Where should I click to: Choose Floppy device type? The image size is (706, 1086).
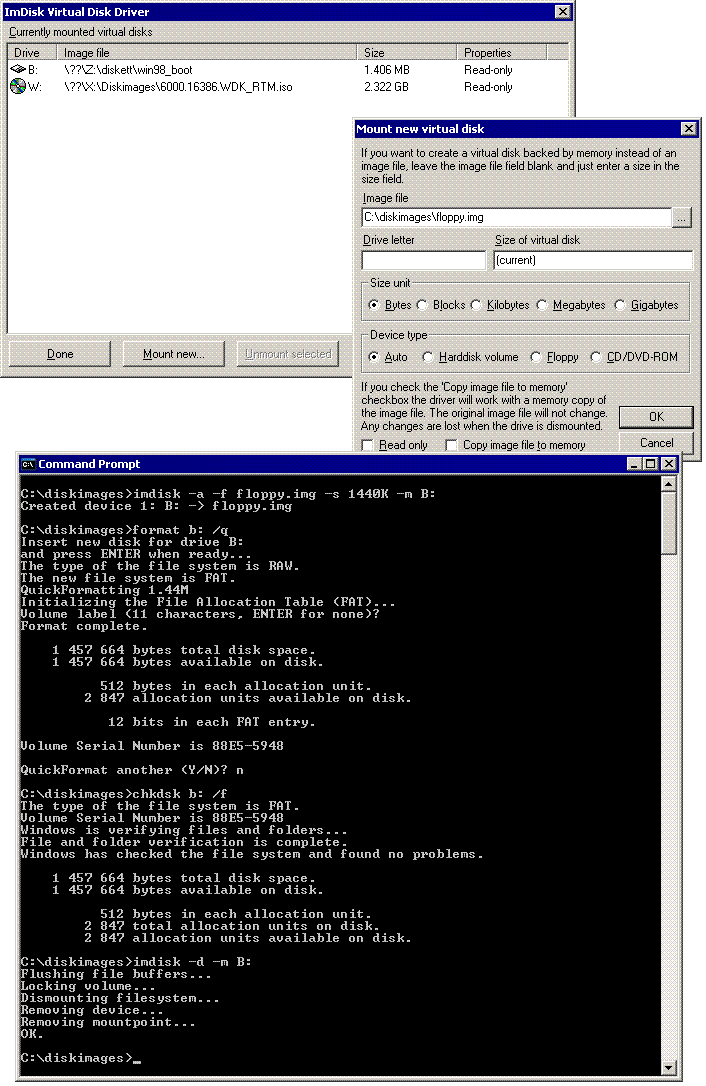point(536,357)
